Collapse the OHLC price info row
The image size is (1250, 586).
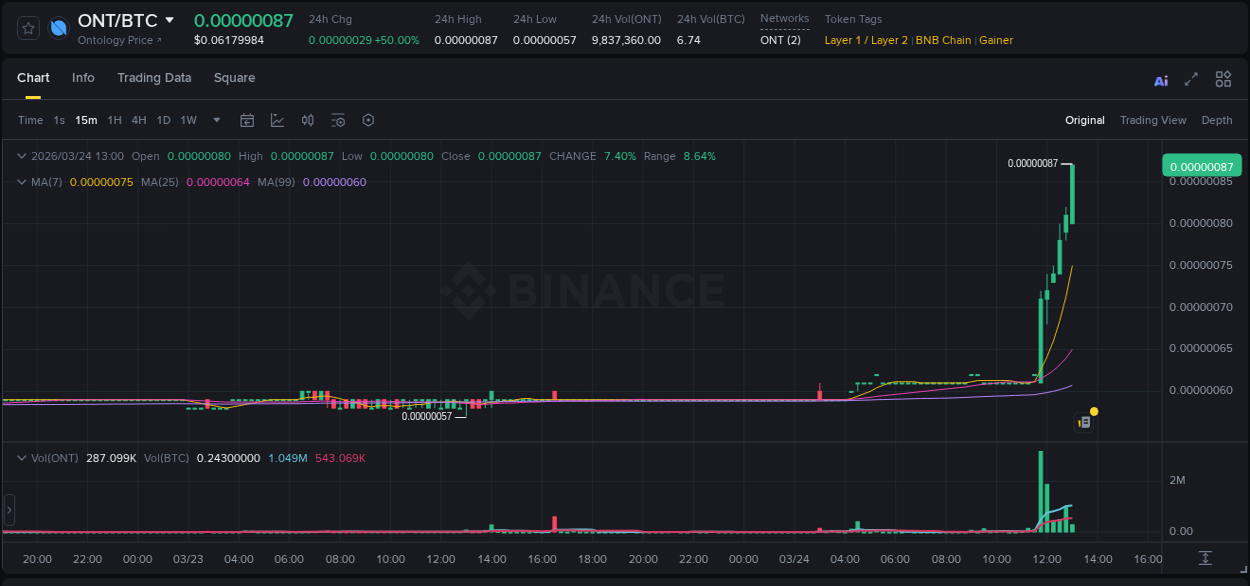(x=21, y=156)
